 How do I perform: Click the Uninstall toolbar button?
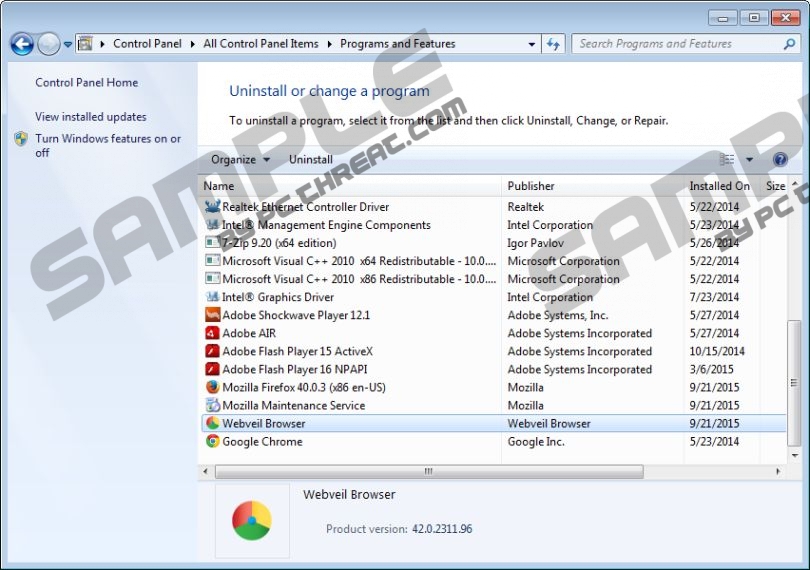(x=310, y=160)
